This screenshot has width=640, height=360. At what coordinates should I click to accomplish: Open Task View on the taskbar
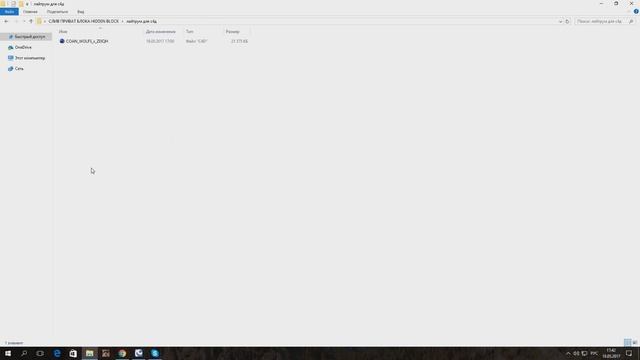coord(40,353)
